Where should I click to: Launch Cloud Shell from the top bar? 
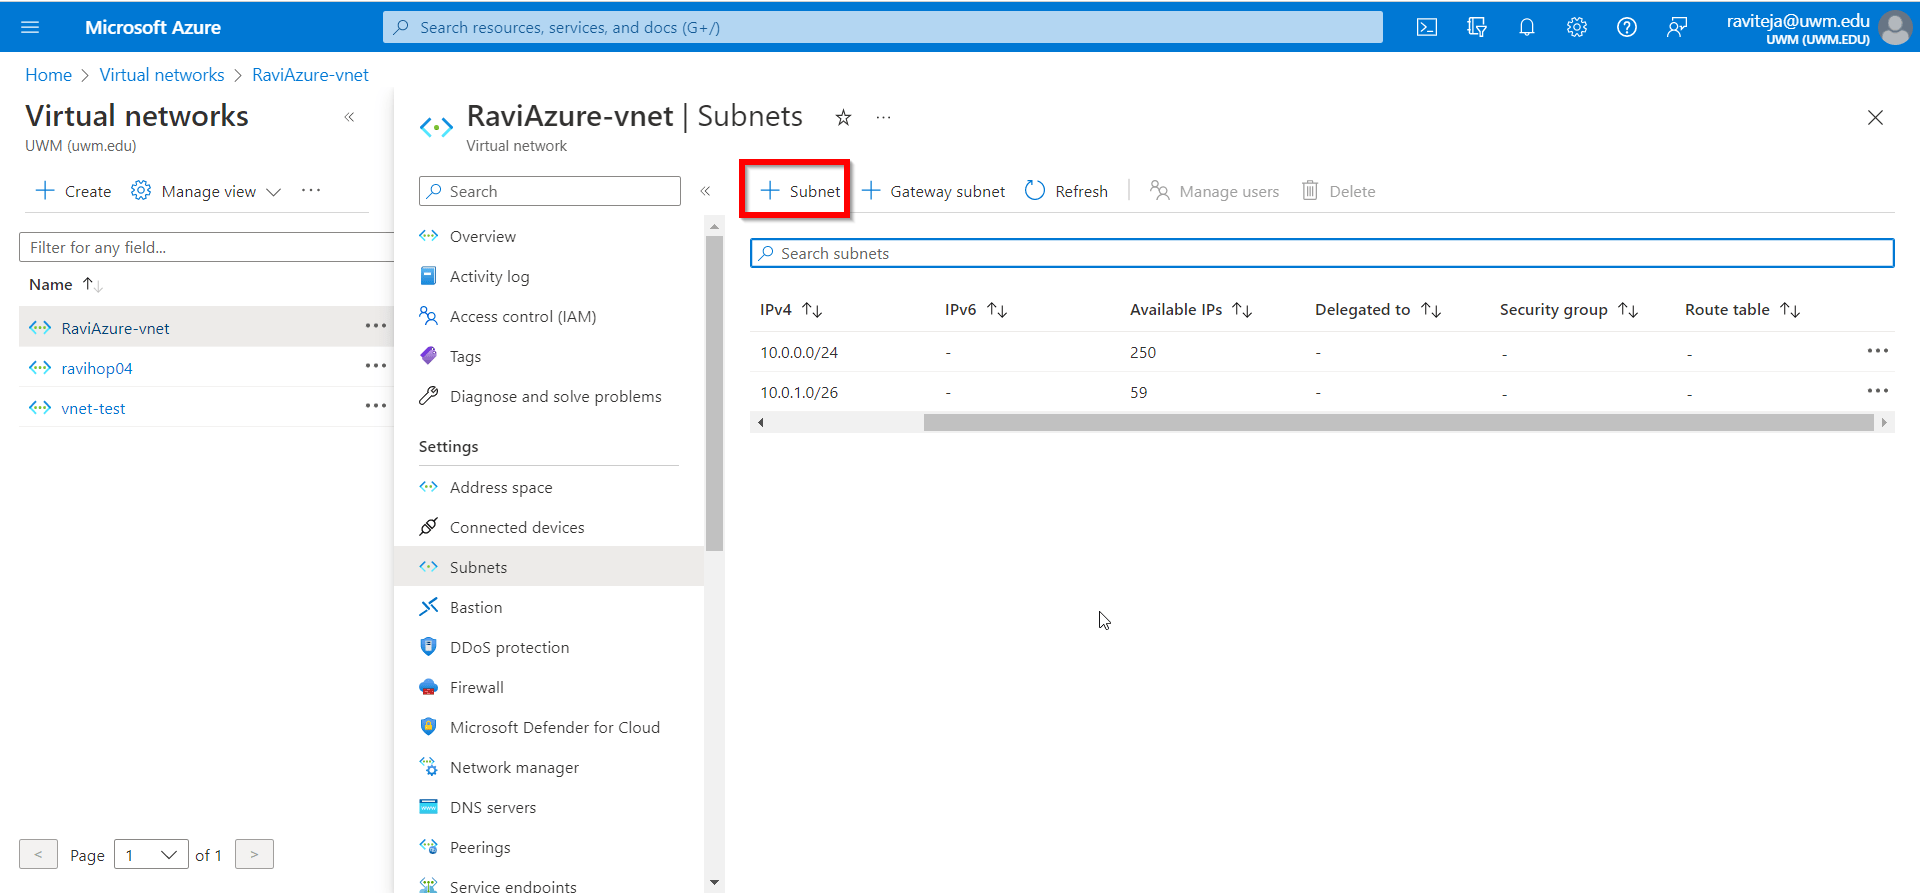point(1427,27)
